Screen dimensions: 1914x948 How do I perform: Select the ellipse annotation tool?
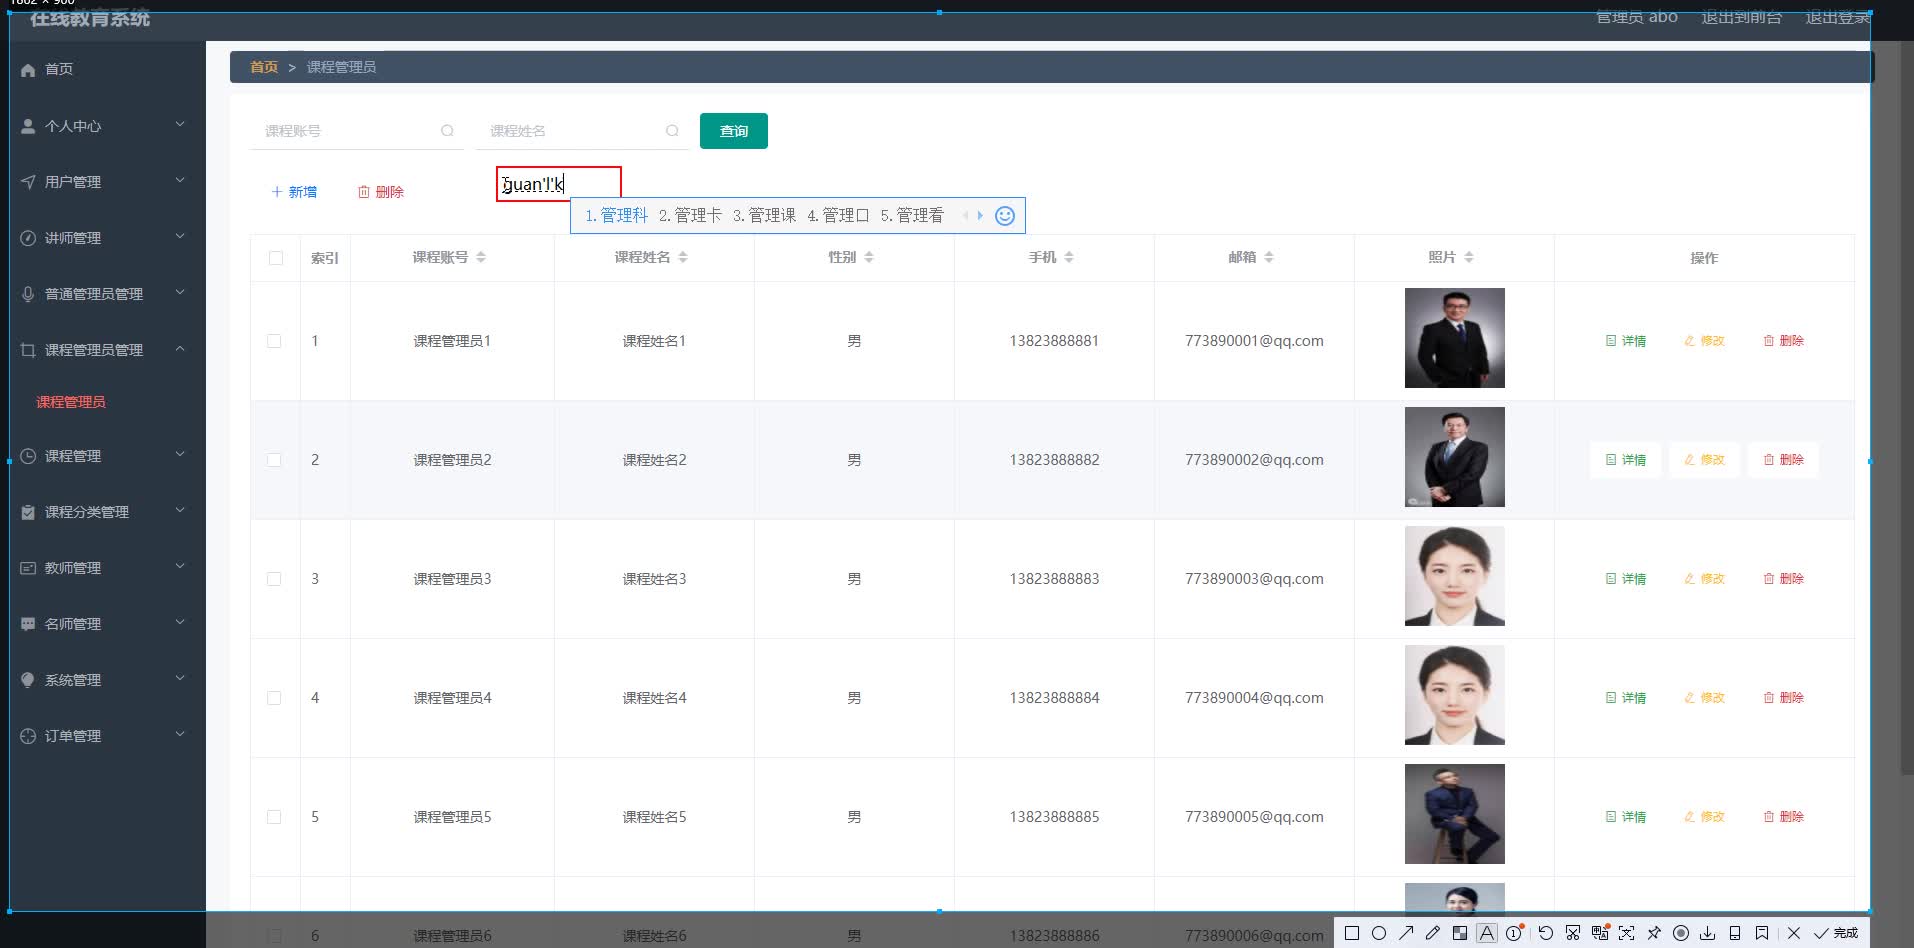[x=1378, y=933]
